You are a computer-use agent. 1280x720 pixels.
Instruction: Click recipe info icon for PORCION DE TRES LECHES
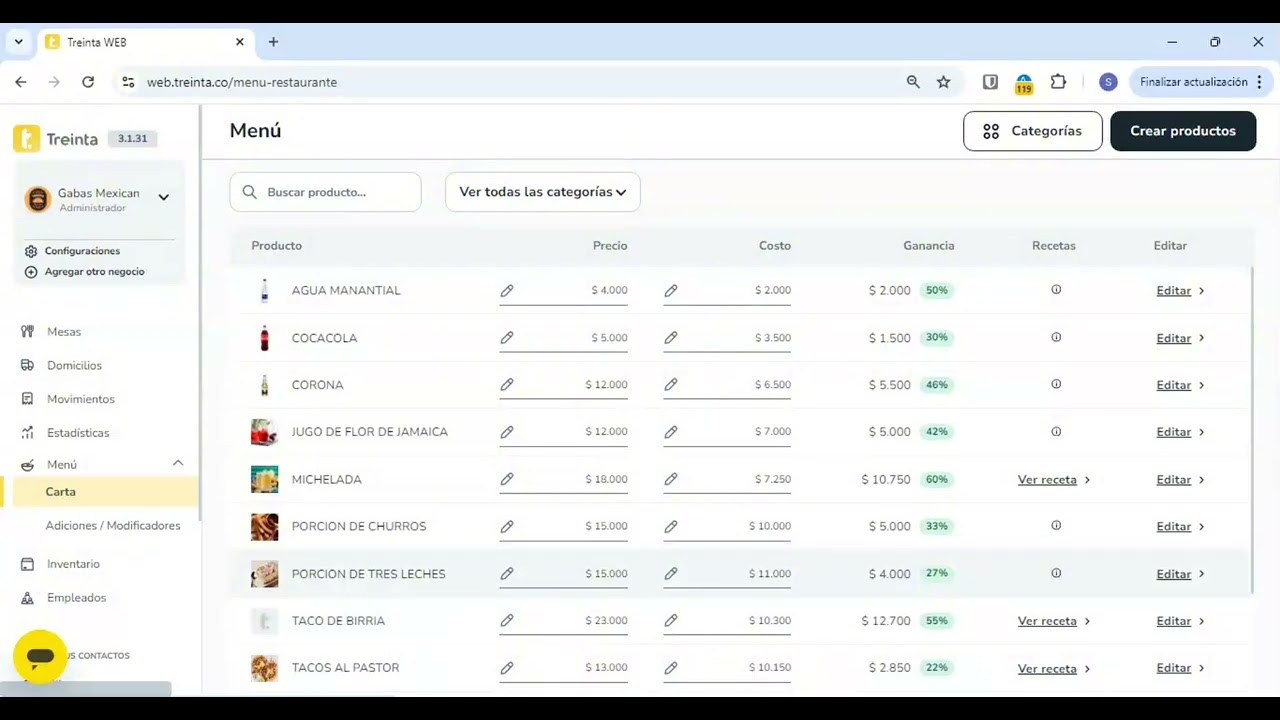1056,573
